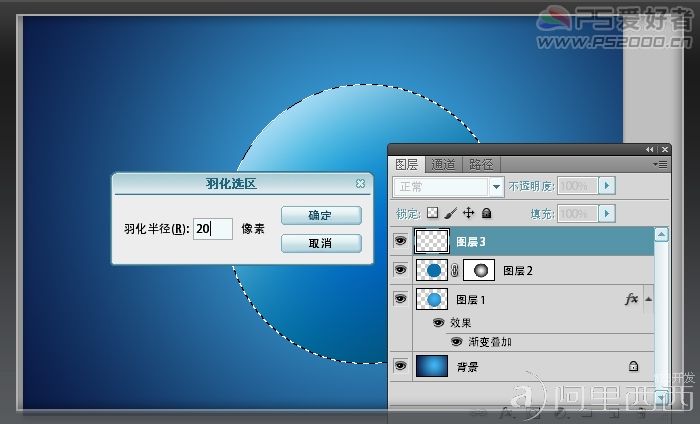The height and width of the screenshot is (424, 700).
Task: Hide 图层 3 with its eye icon
Action: (400, 241)
